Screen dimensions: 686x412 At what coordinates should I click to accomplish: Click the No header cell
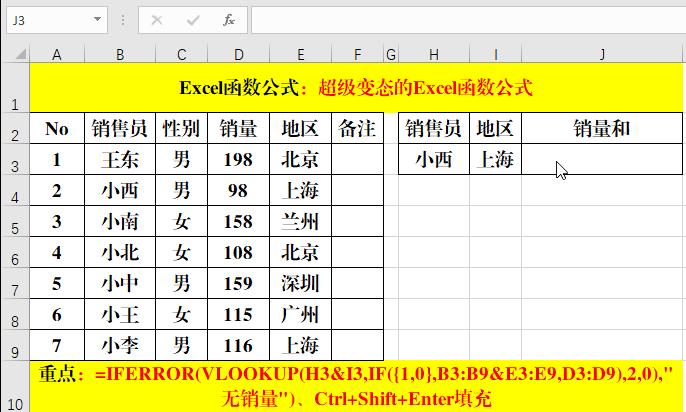57,128
